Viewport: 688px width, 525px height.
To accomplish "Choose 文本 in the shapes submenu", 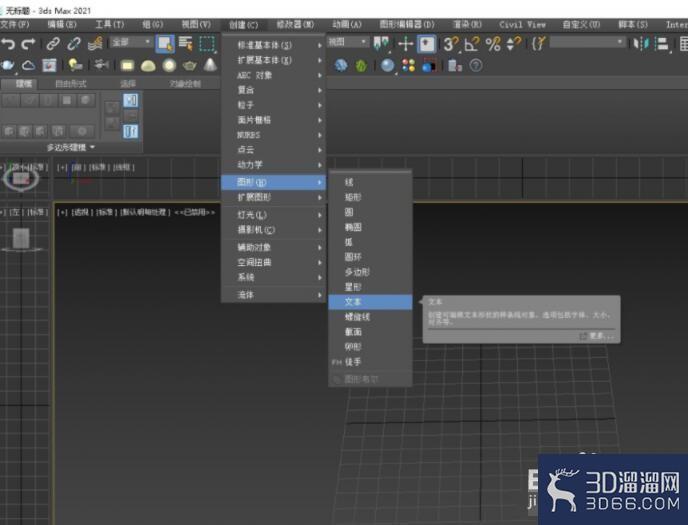I will point(370,302).
